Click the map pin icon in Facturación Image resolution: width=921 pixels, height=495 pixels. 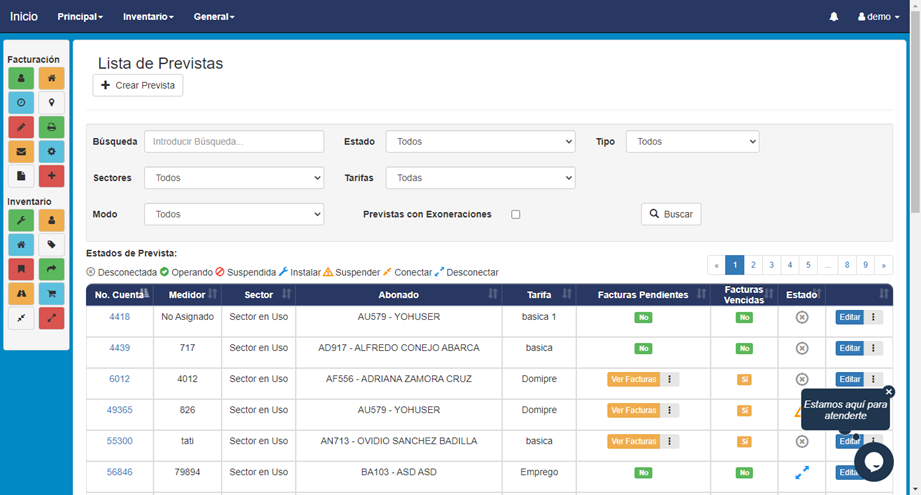point(52,103)
